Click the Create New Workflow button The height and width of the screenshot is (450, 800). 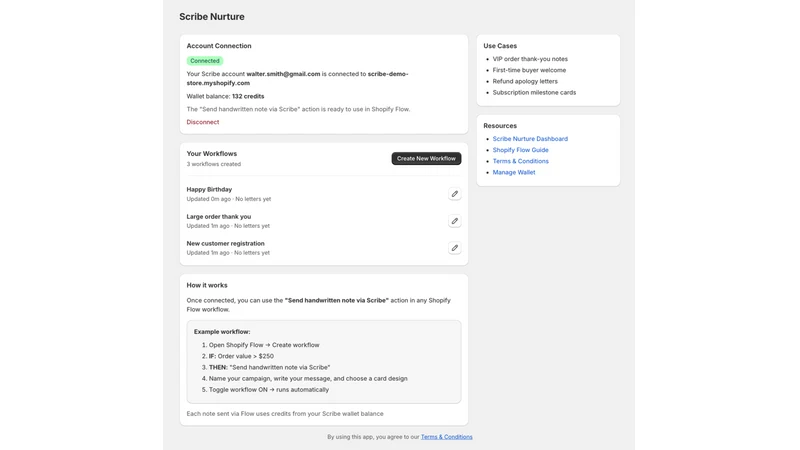coord(426,159)
